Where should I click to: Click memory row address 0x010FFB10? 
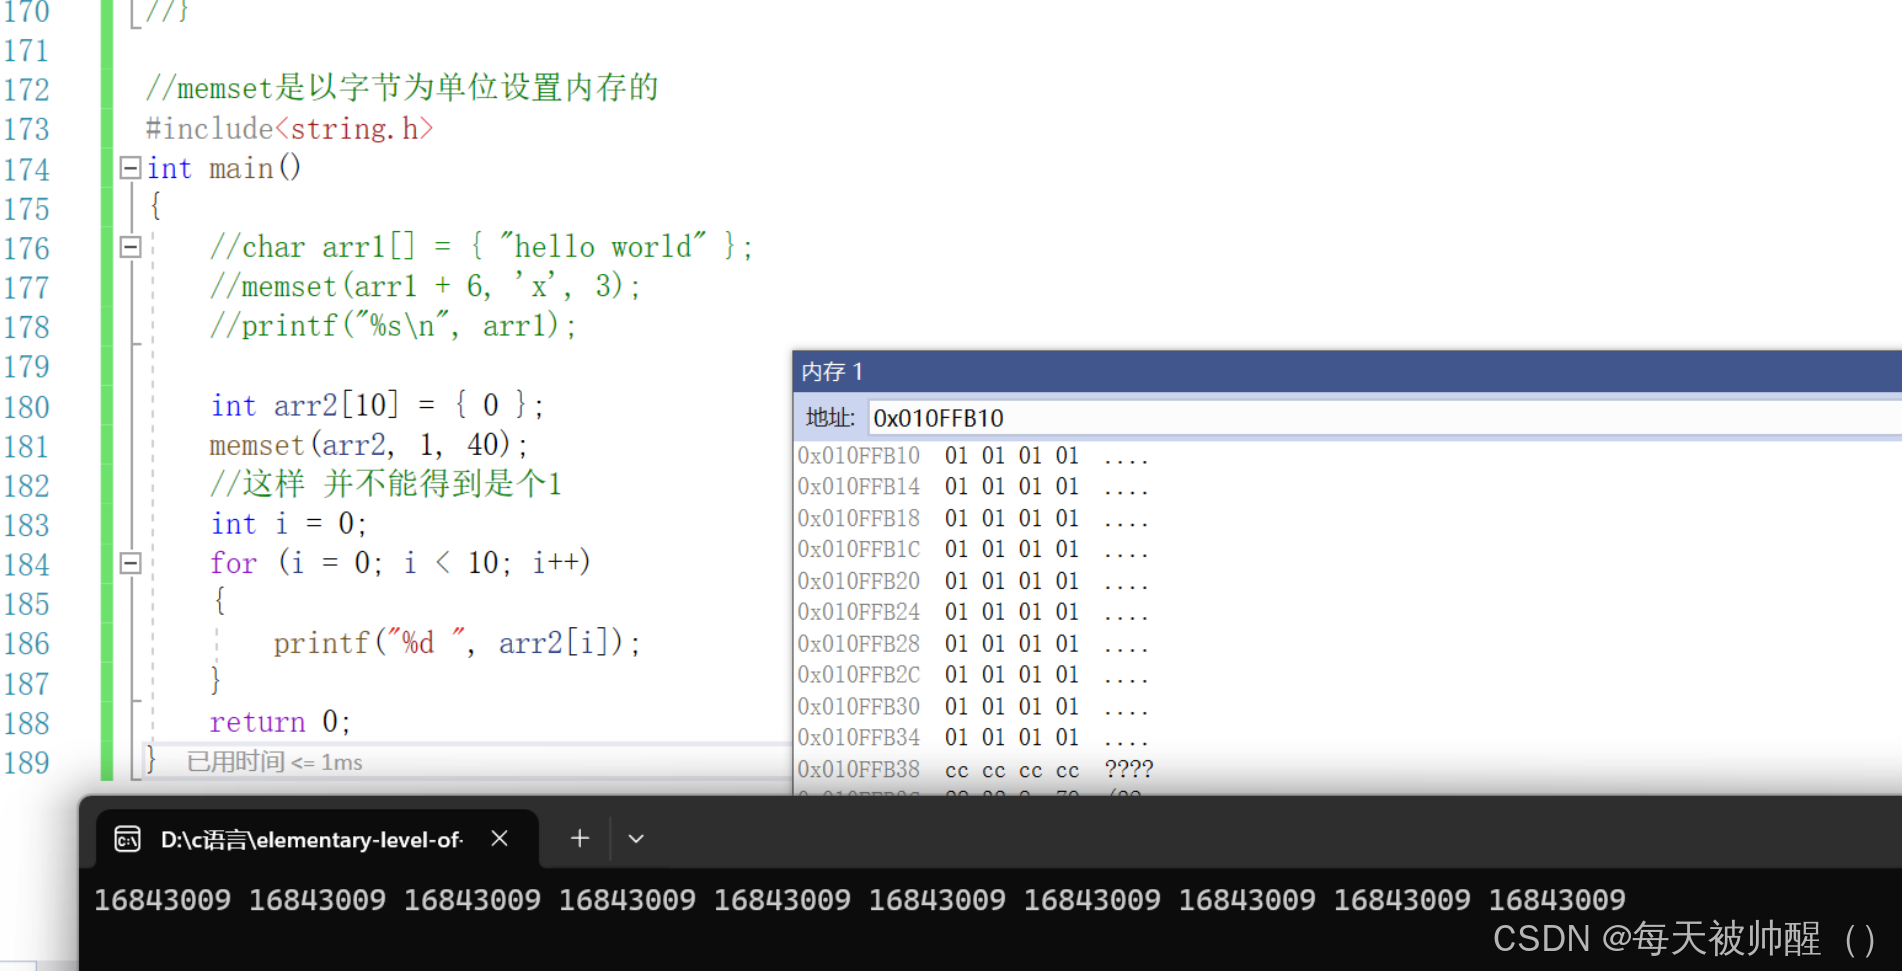coord(858,456)
